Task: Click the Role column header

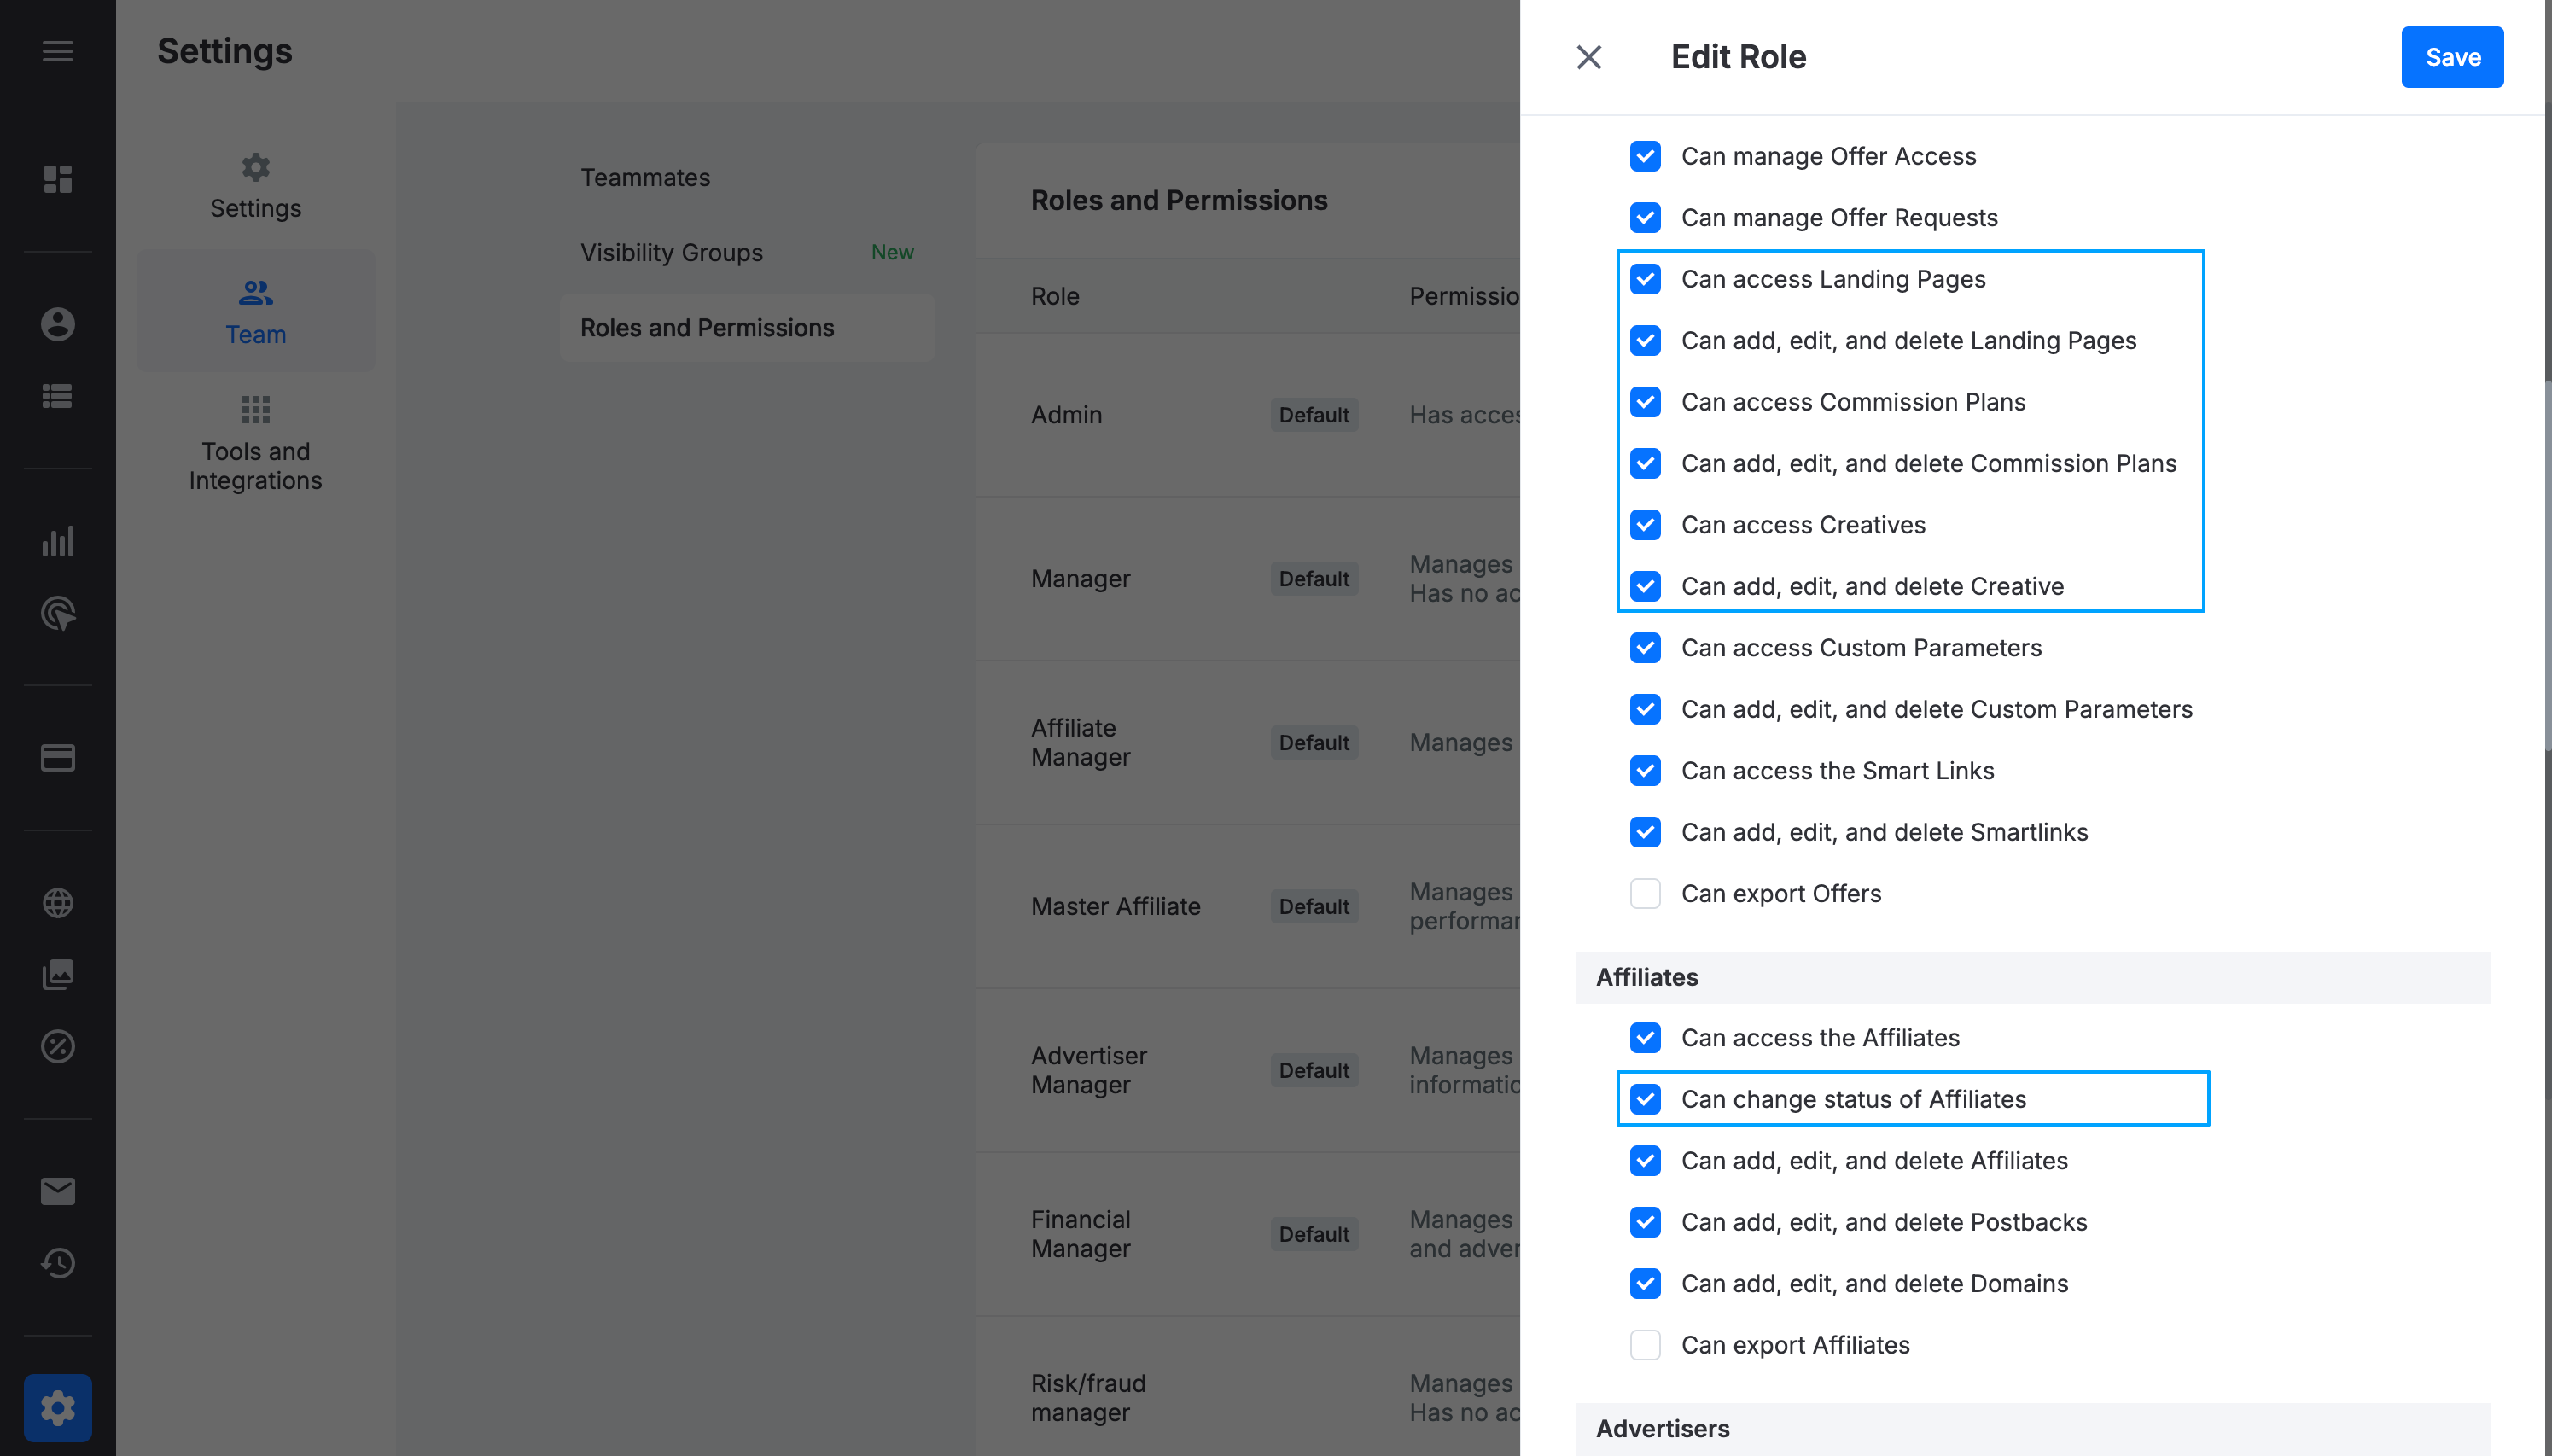Action: (x=1055, y=296)
